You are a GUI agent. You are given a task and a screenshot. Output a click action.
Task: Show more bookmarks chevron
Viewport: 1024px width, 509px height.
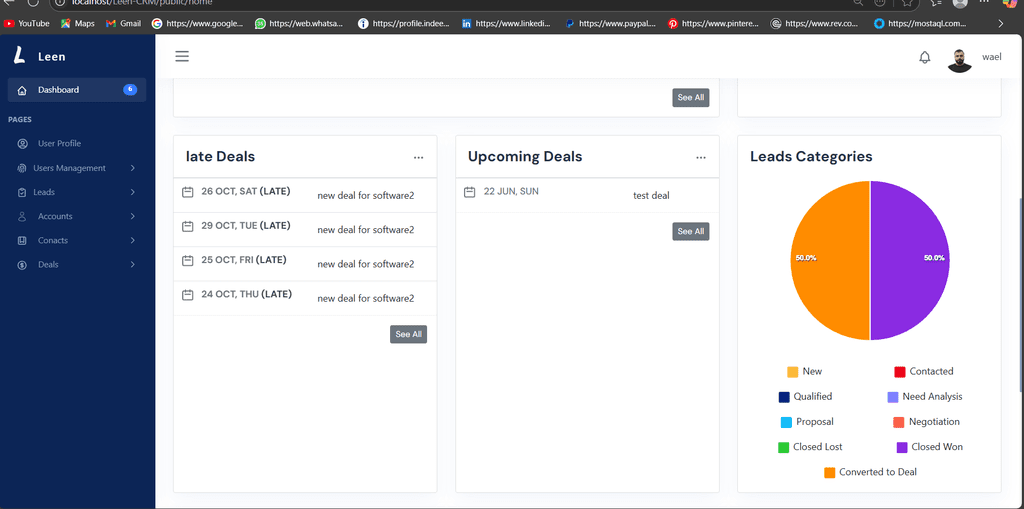click(x=1001, y=24)
